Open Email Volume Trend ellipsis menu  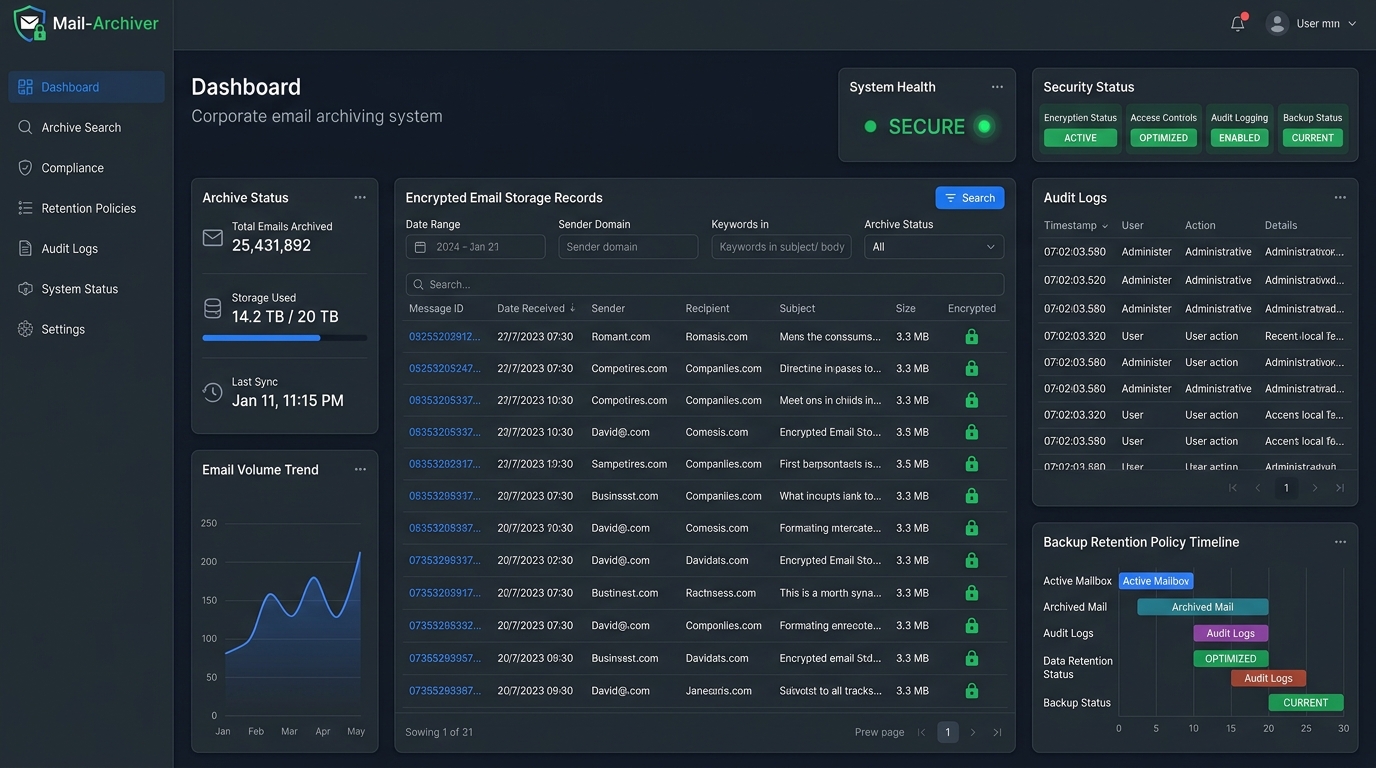coord(360,470)
